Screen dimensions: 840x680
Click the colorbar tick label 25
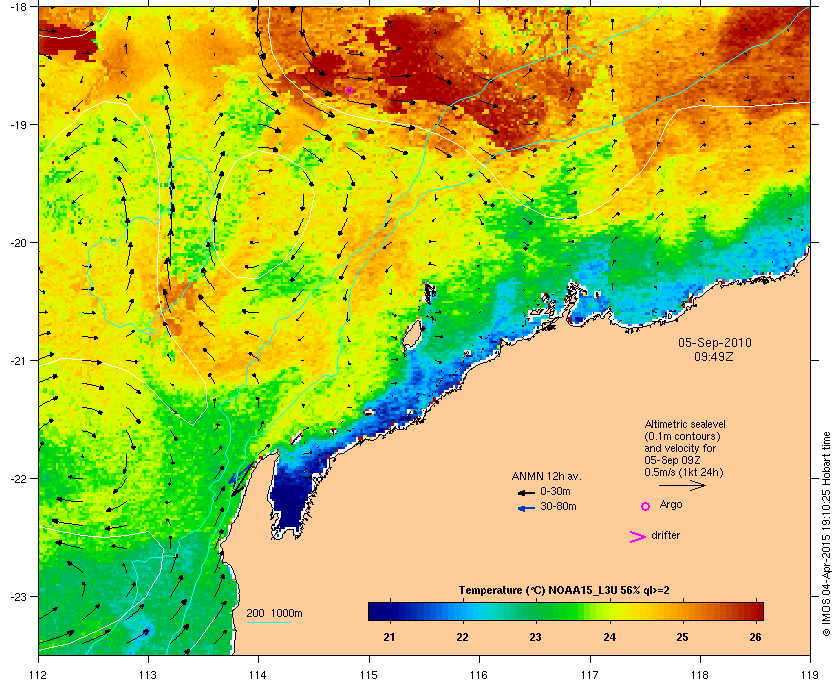click(682, 637)
